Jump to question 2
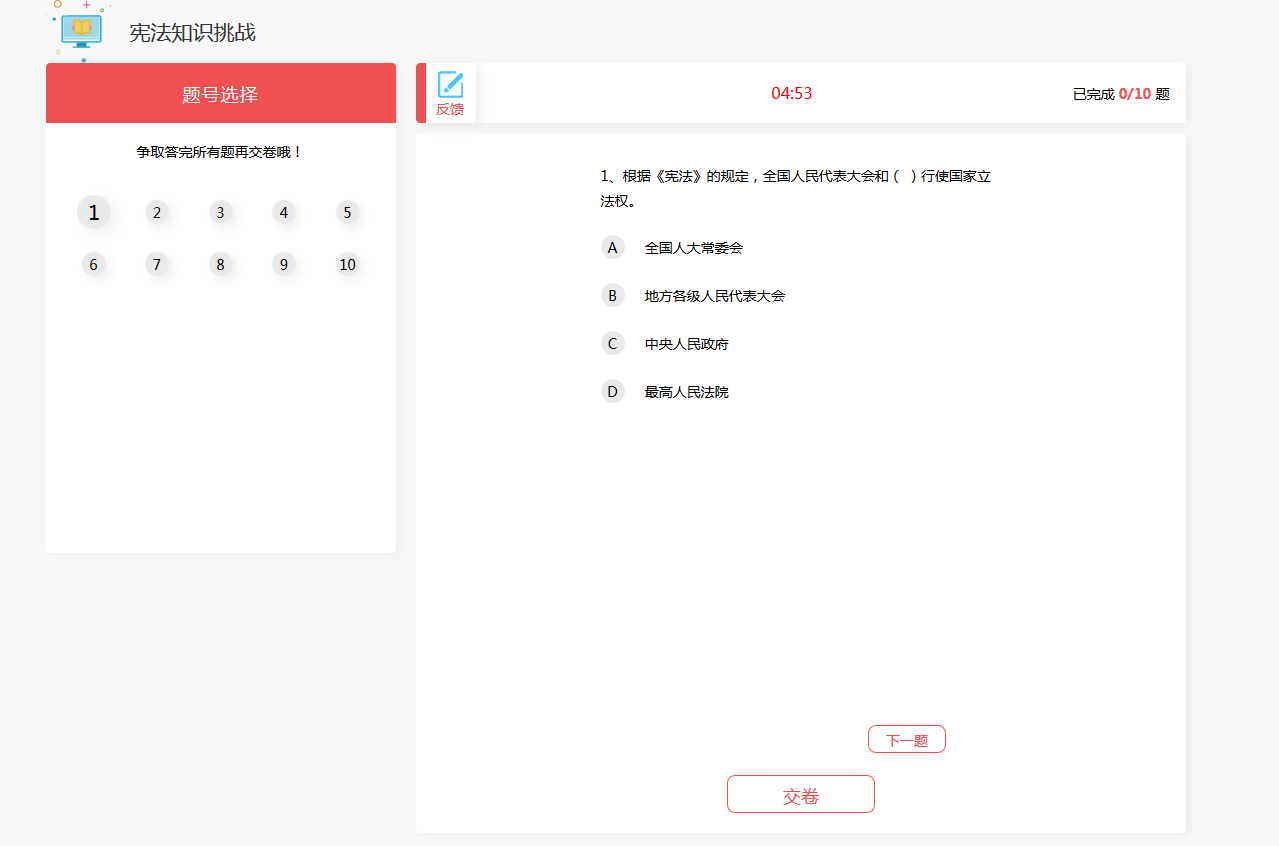The image size is (1279, 846). tap(157, 212)
